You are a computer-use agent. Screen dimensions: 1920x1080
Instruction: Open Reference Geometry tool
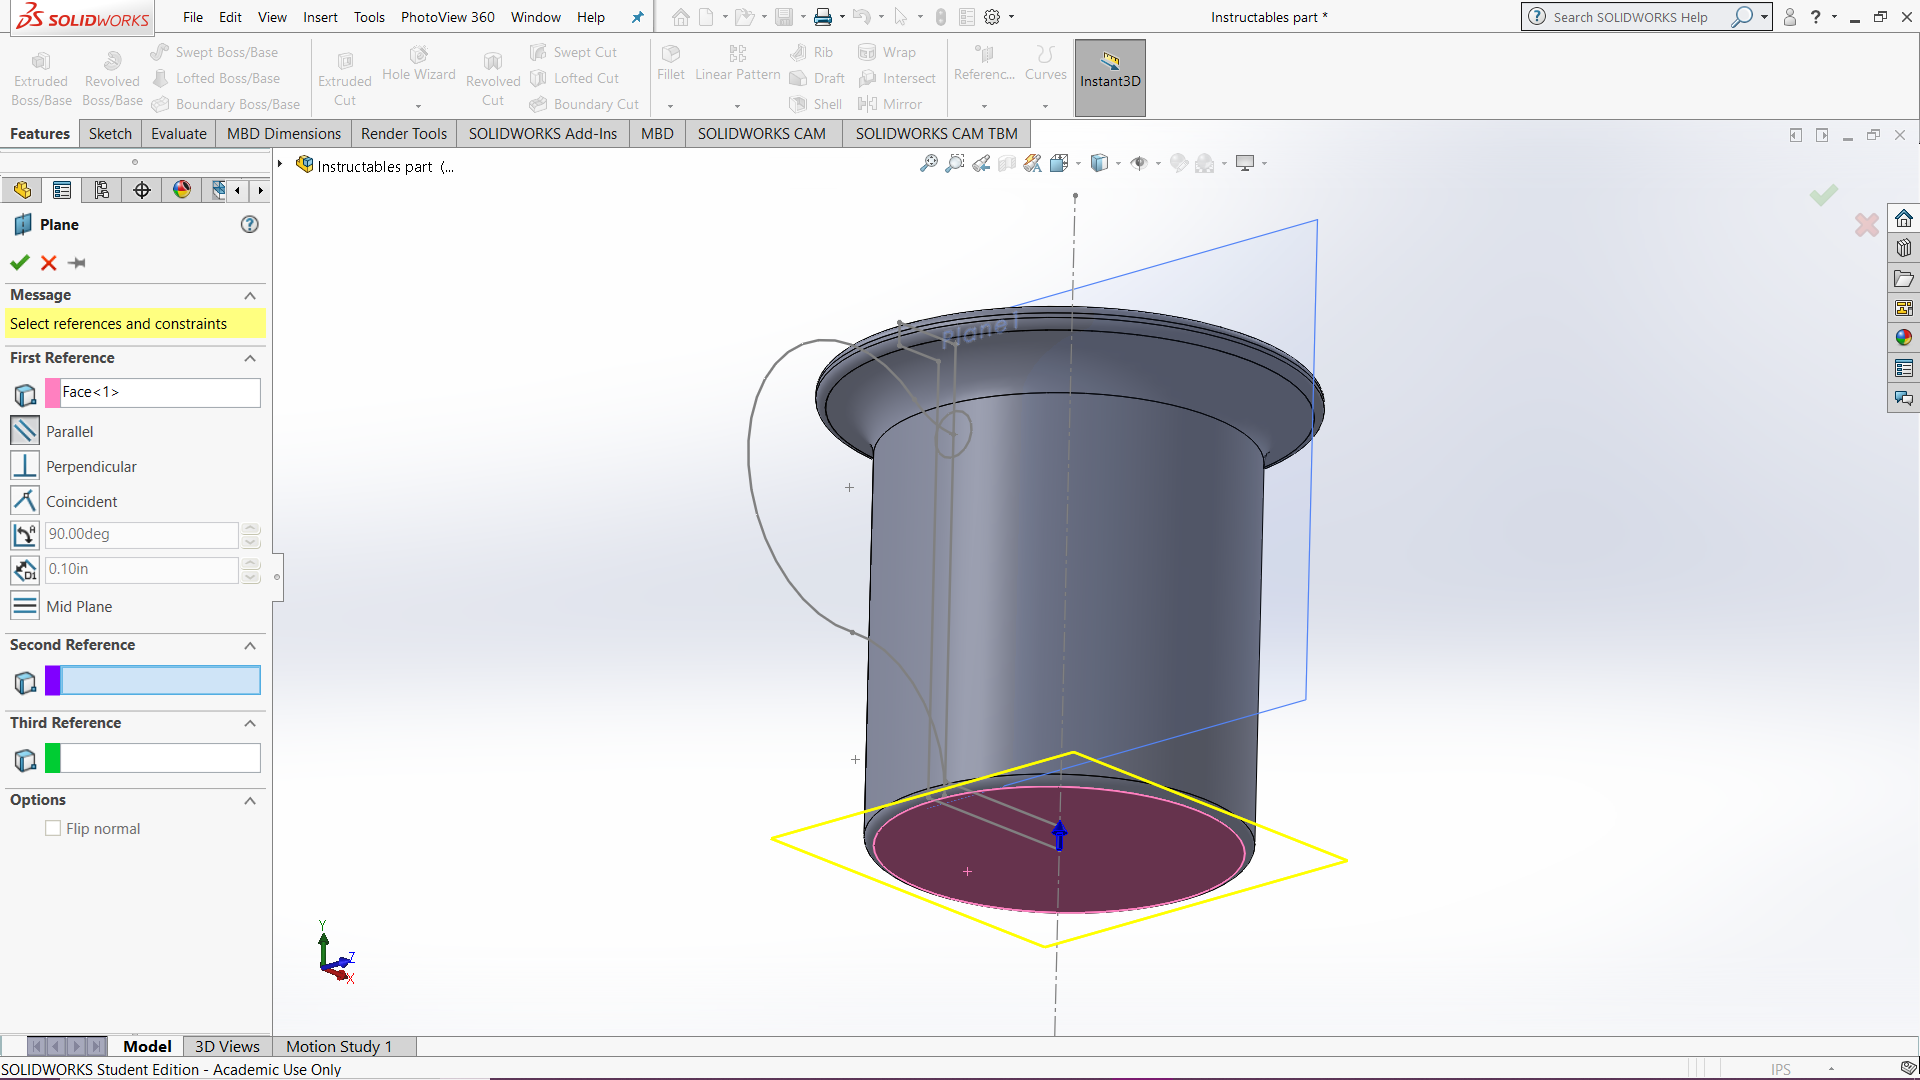click(983, 70)
